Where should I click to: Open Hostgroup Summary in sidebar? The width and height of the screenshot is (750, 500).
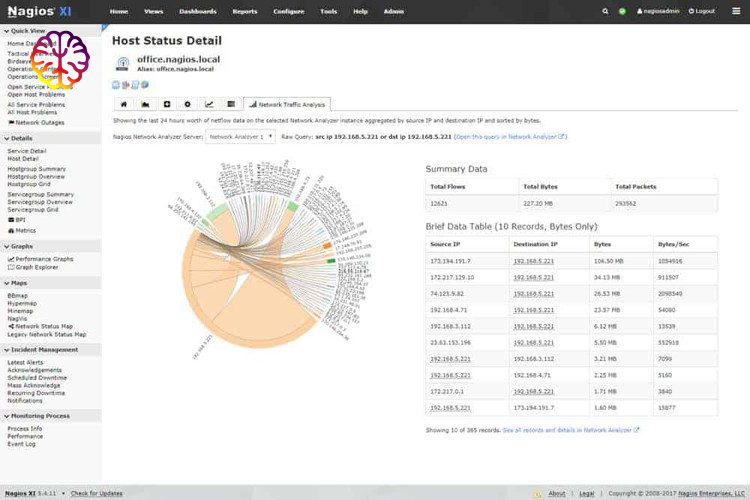click(36, 169)
